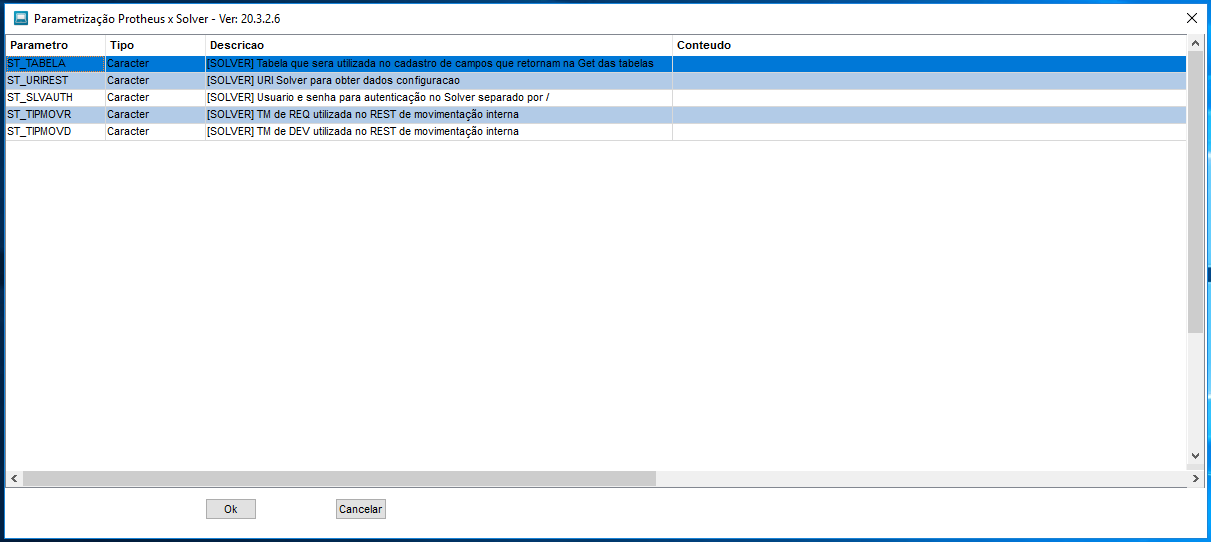The height and width of the screenshot is (542, 1211).
Task: Click the Cancelar button
Action: tap(361, 509)
